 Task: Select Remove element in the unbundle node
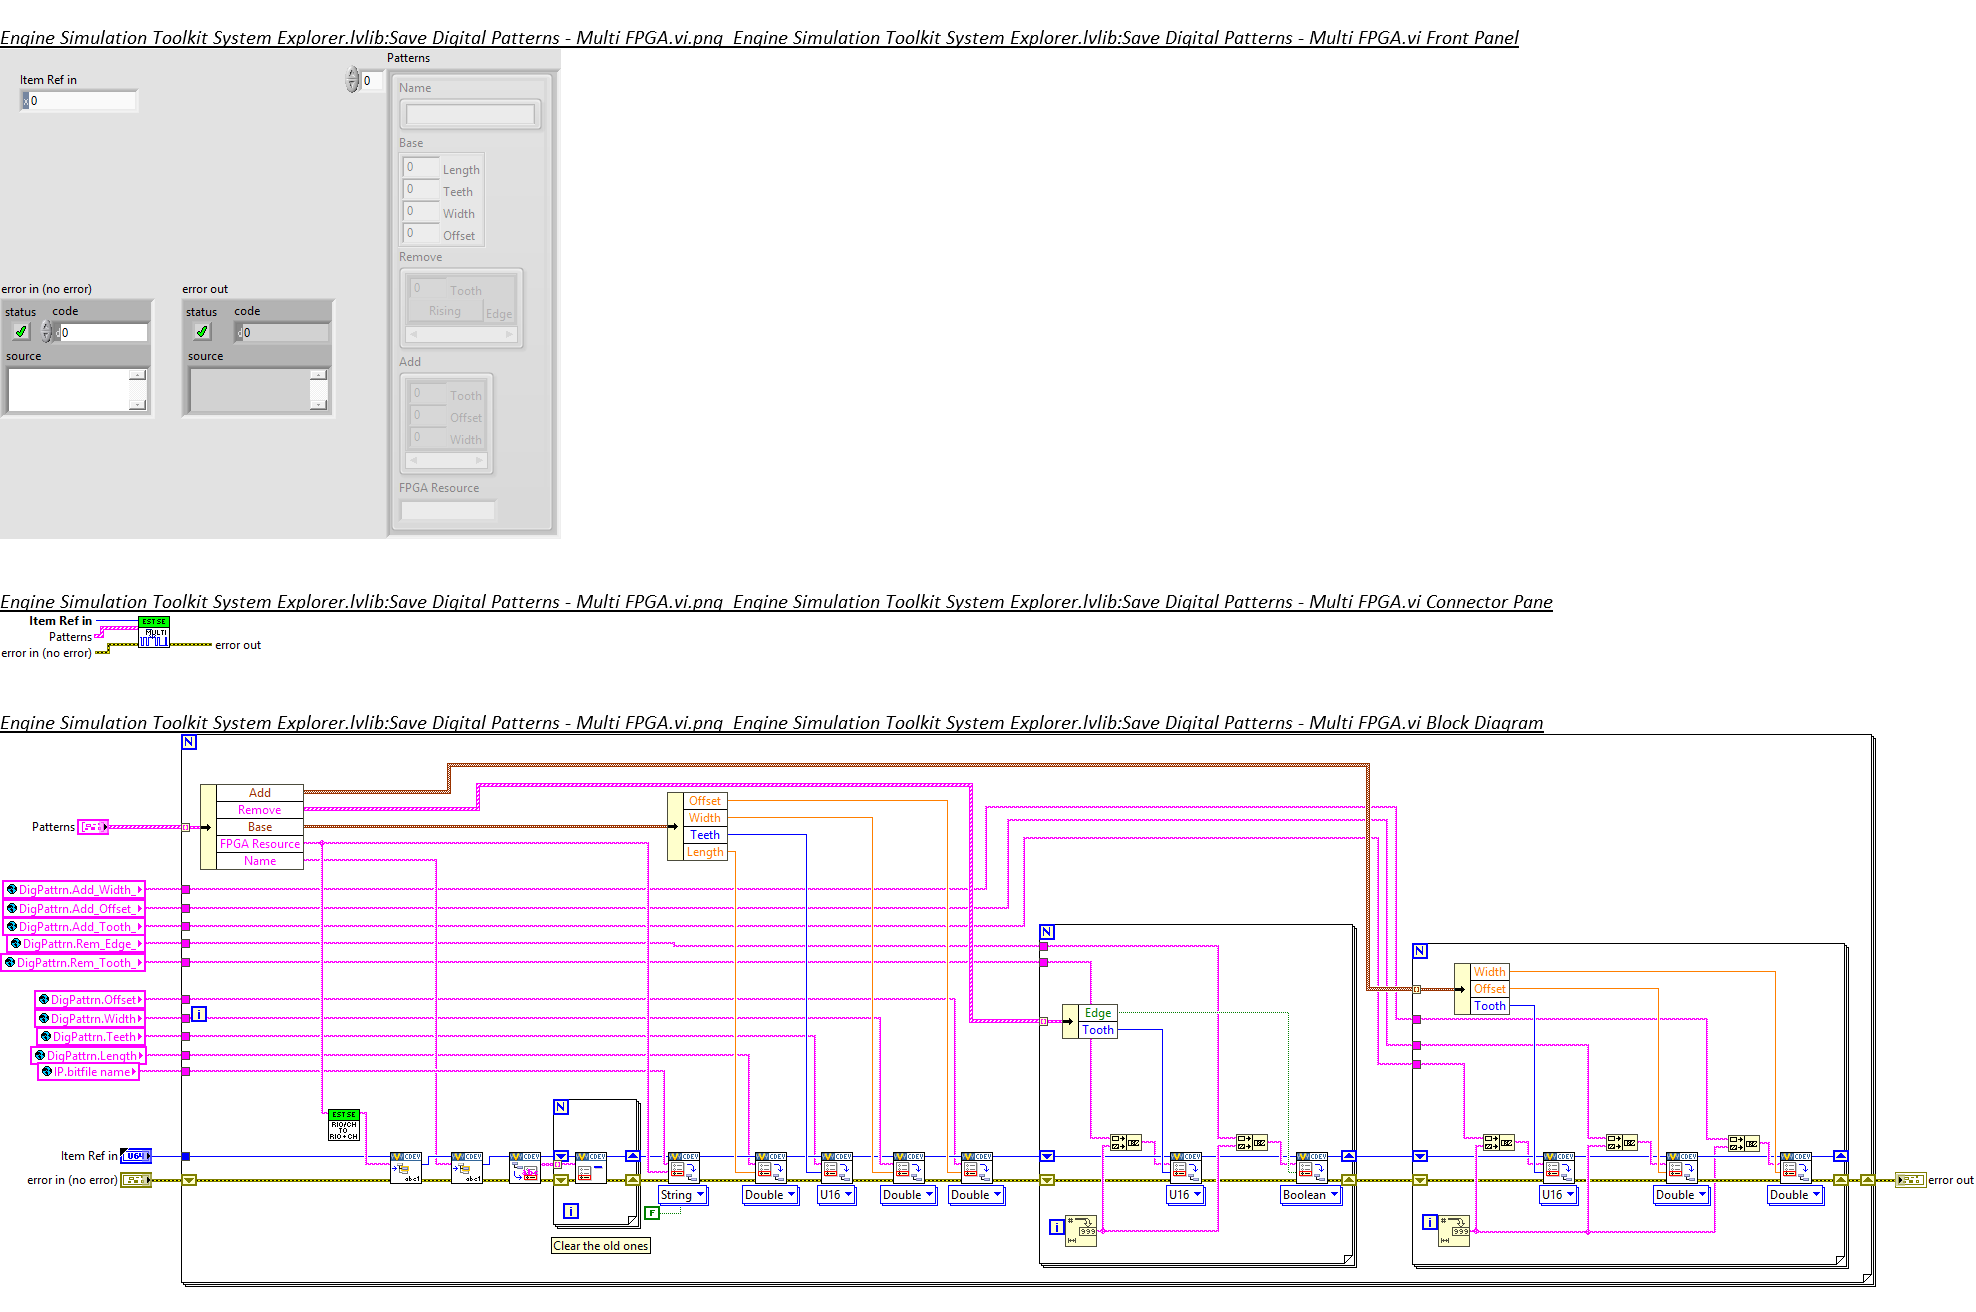tap(259, 810)
